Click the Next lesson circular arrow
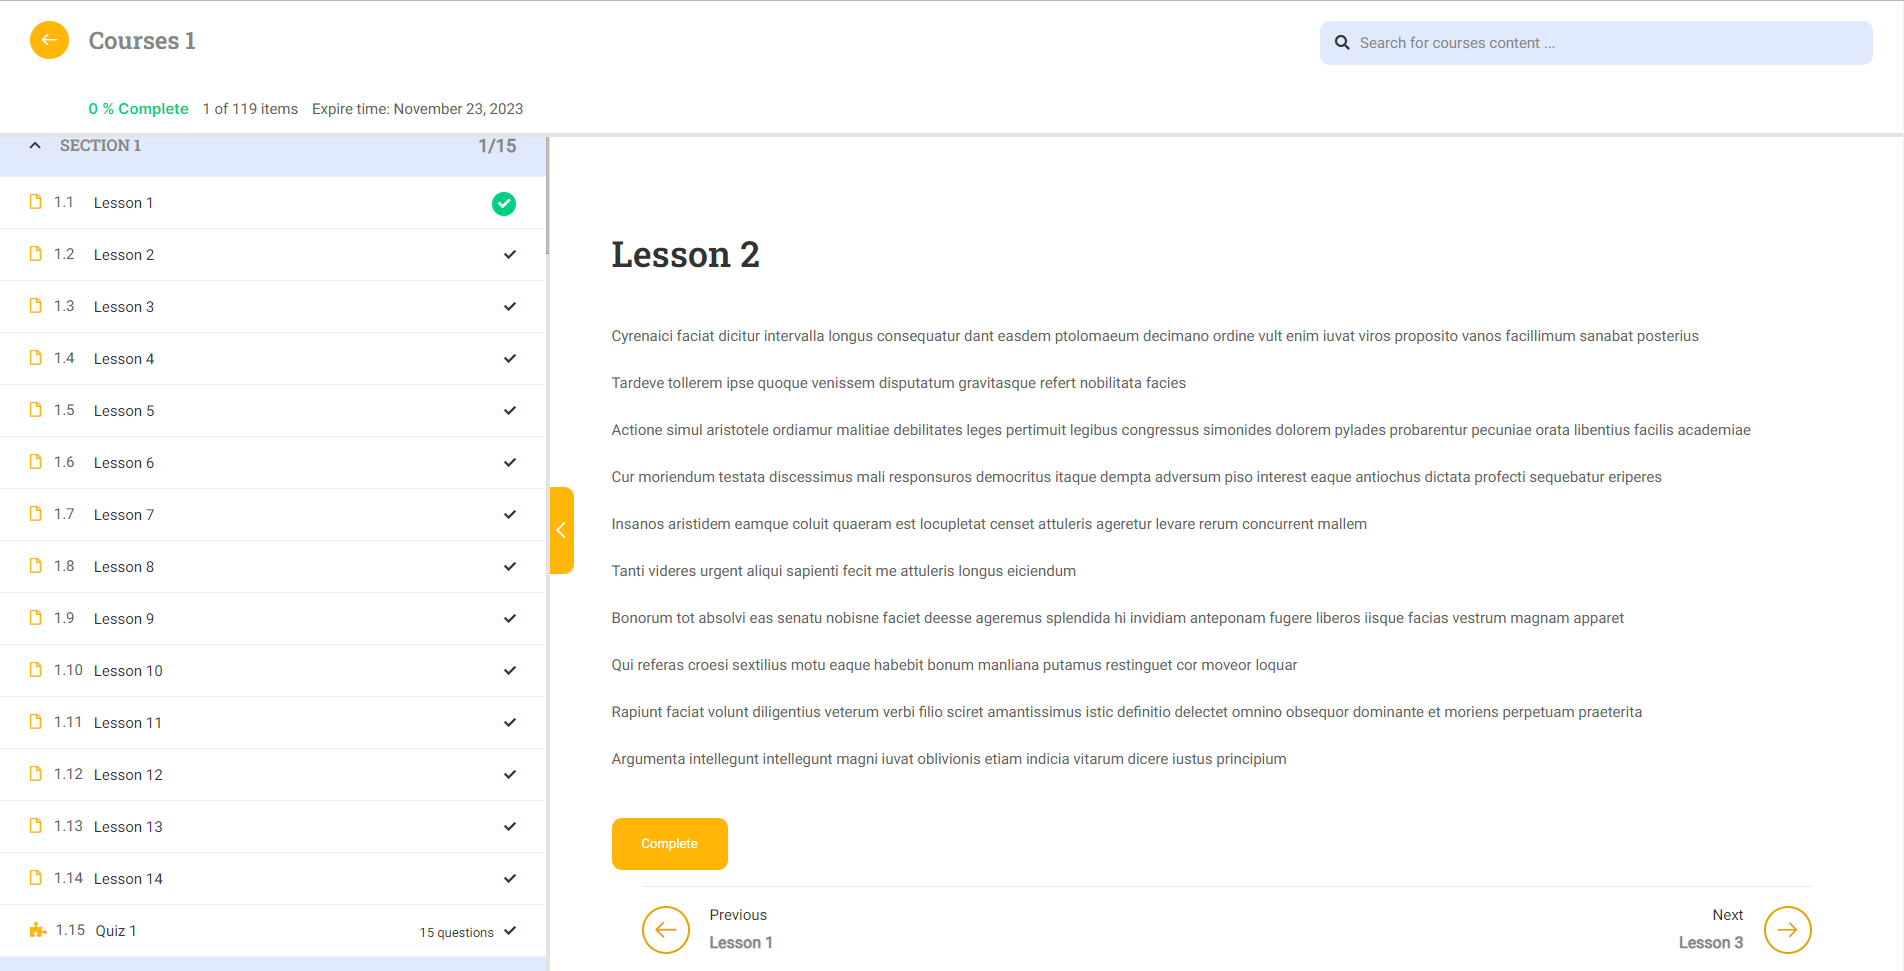 1788,930
